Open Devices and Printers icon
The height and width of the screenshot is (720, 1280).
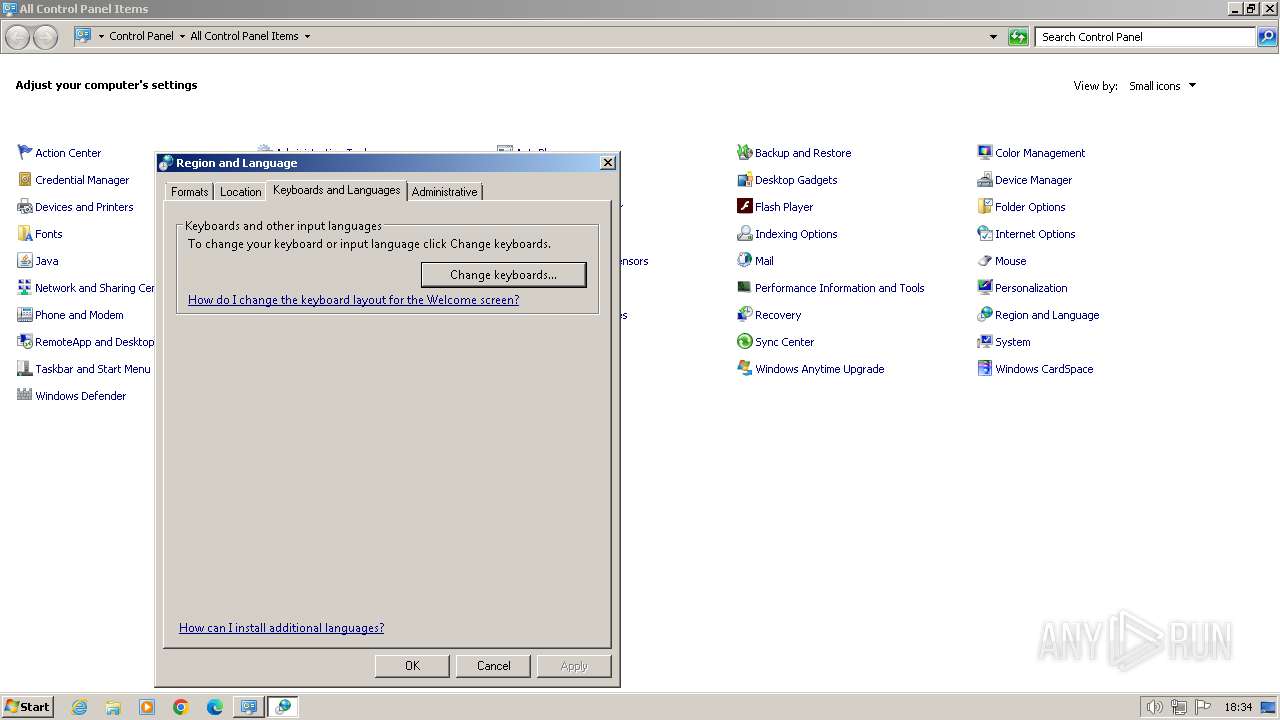pyautogui.click(x=25, y=207)
